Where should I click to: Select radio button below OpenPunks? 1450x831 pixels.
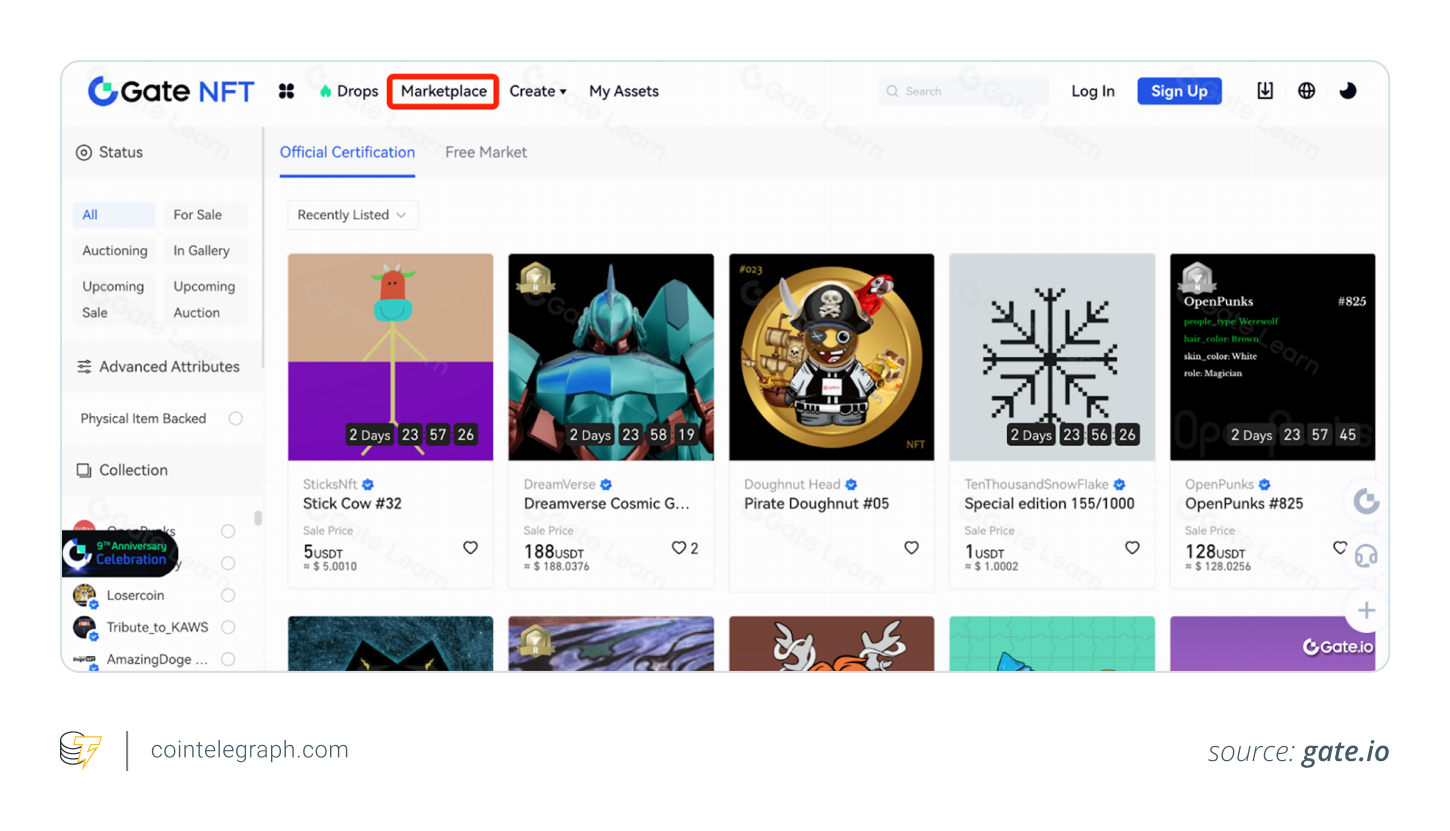(228, 563)
